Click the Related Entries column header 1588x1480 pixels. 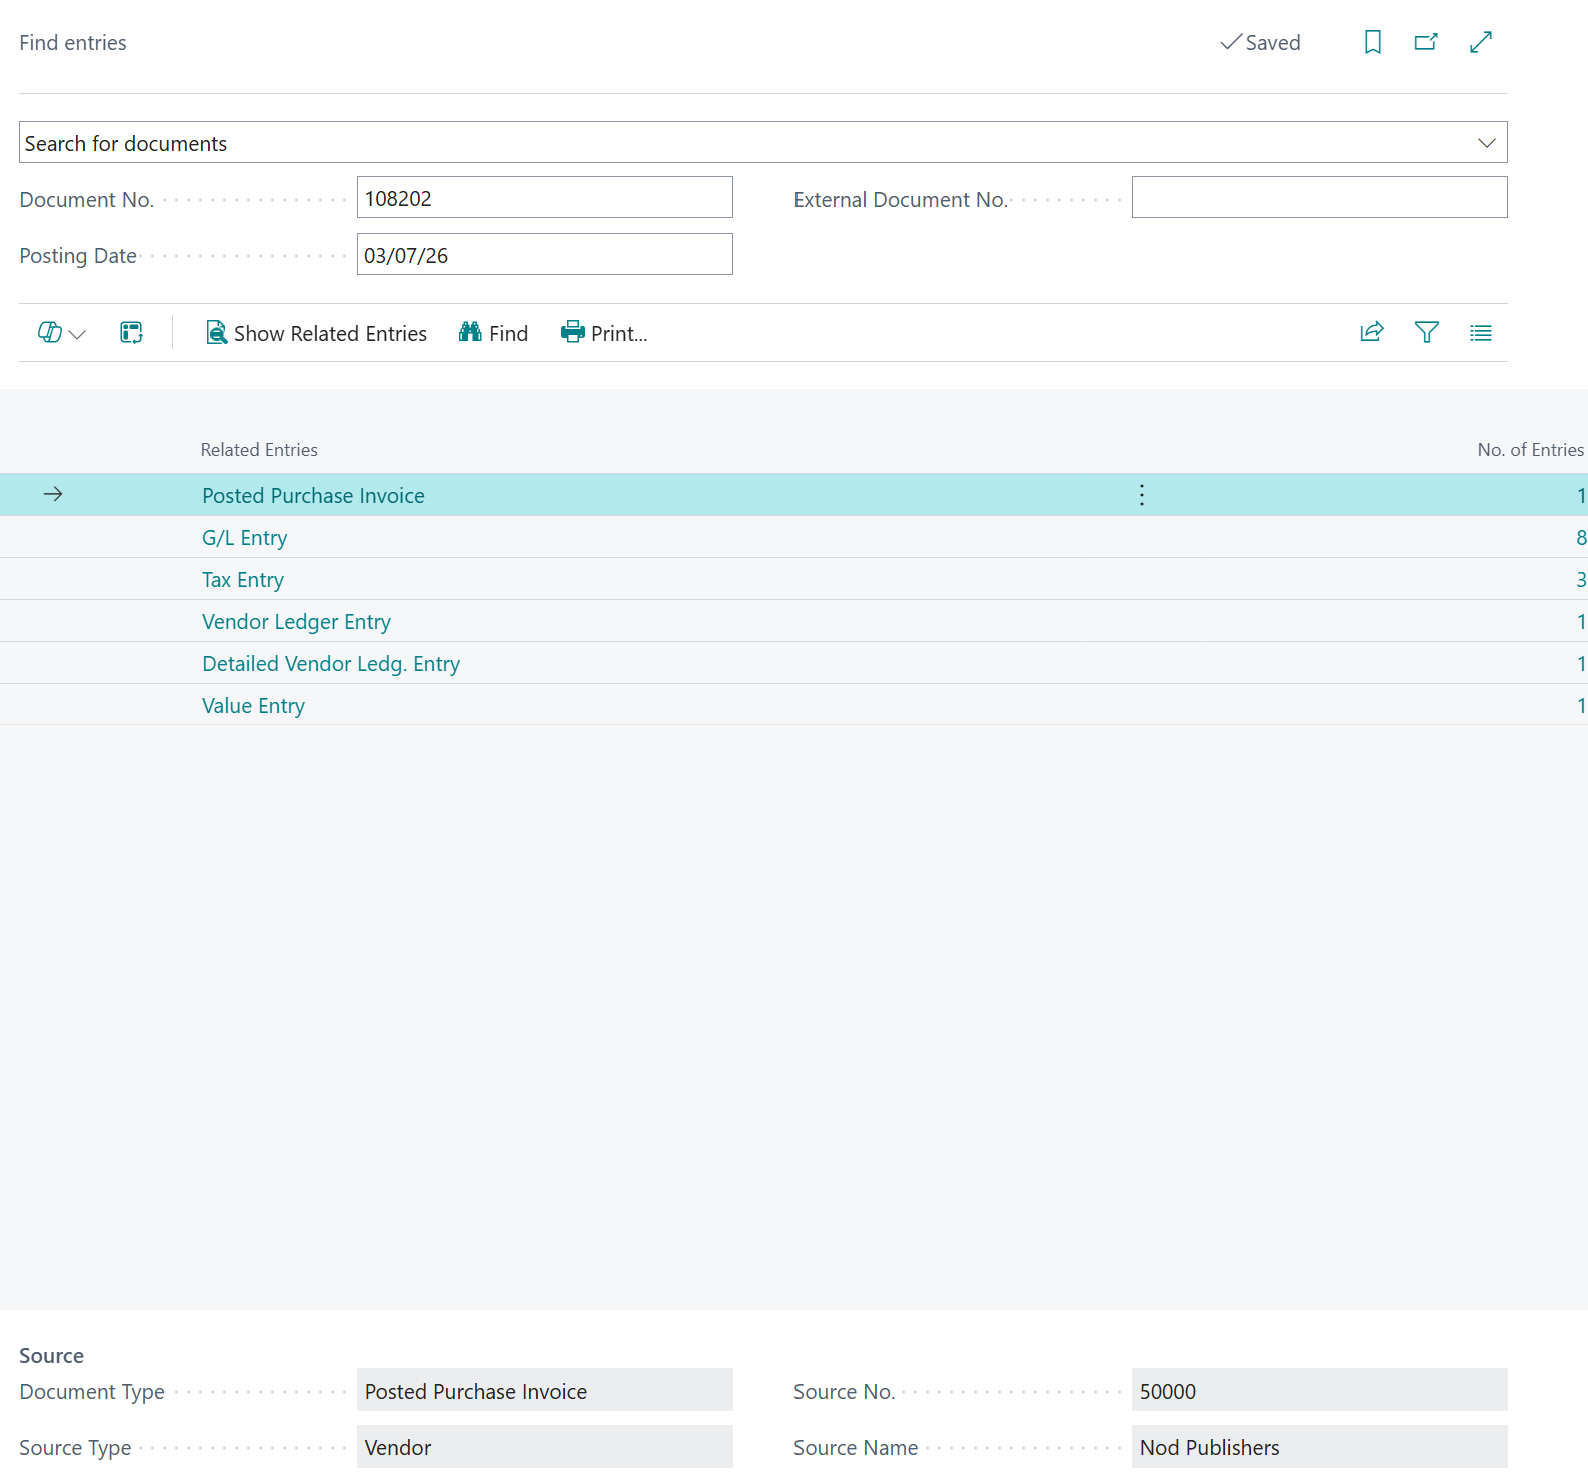[x=259, y=450]
